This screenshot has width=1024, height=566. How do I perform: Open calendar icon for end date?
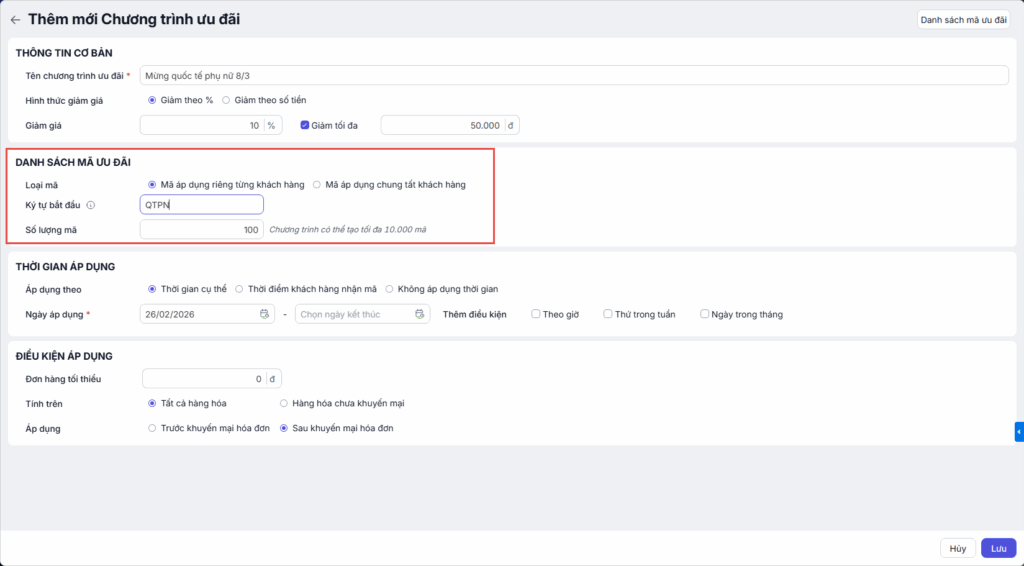[421, 314]
